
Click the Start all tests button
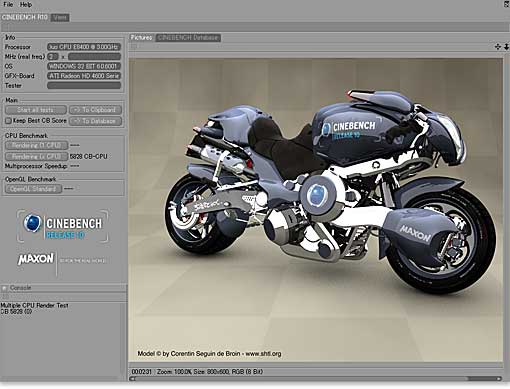36,110
